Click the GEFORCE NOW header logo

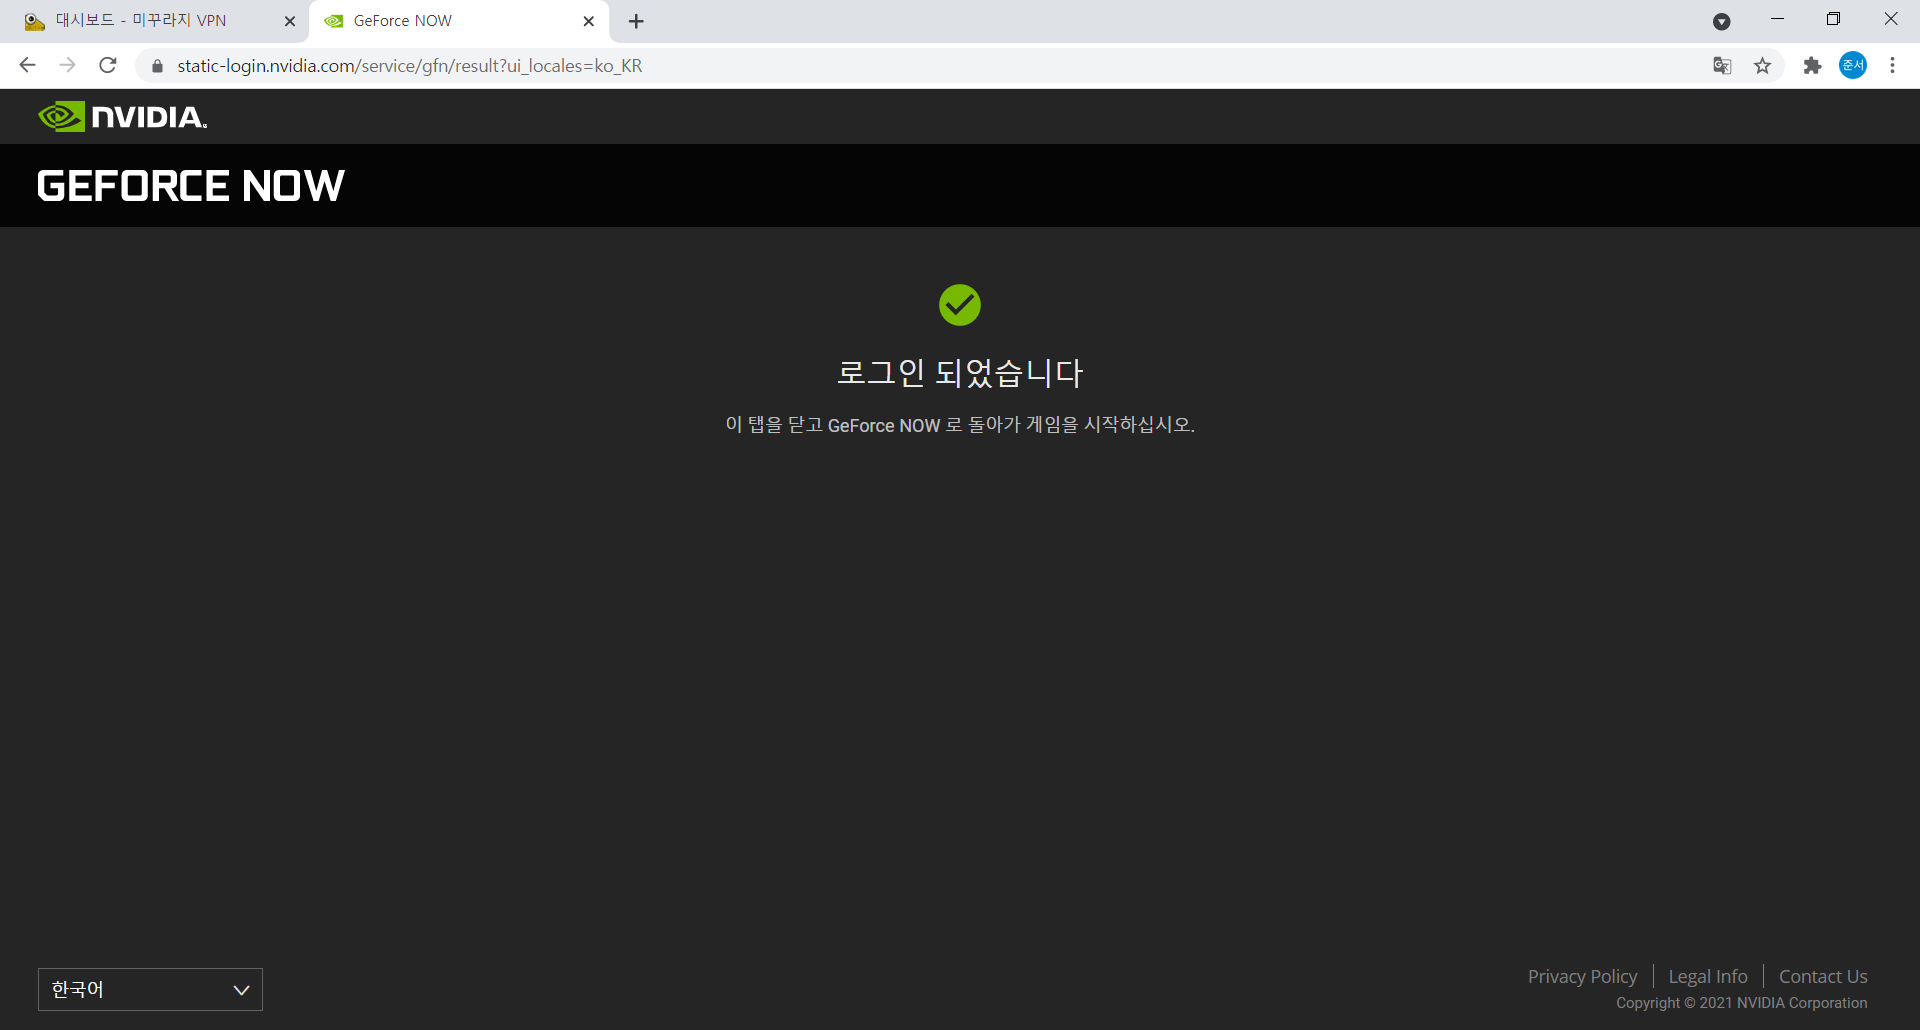191,186
